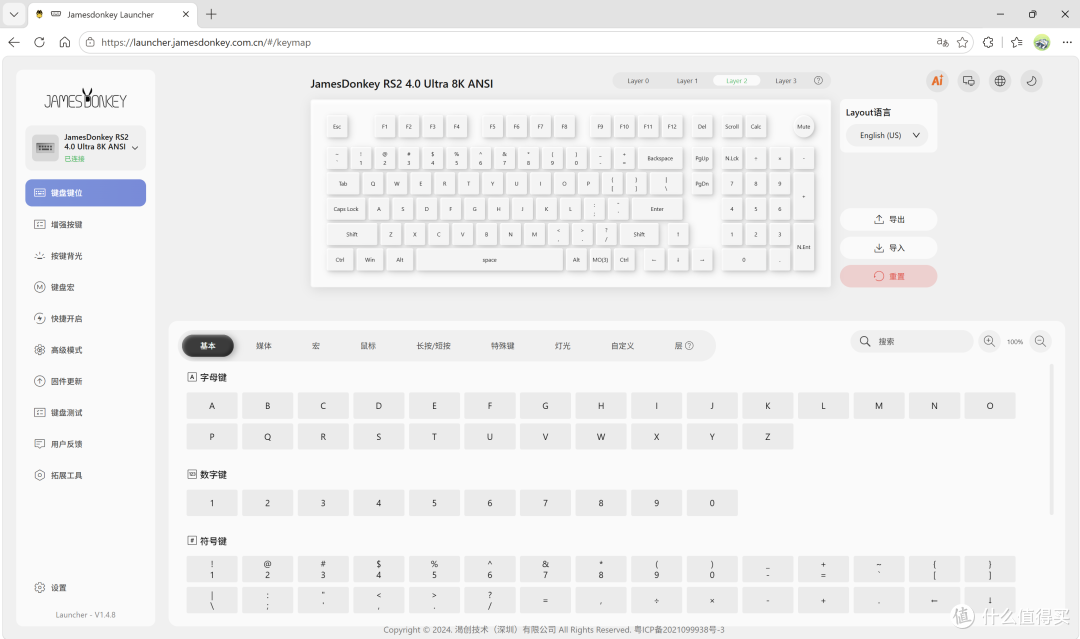Viewport: 1080px width, 639px height.
Task: Open the AI assistant icon
Action: (937, 81)
